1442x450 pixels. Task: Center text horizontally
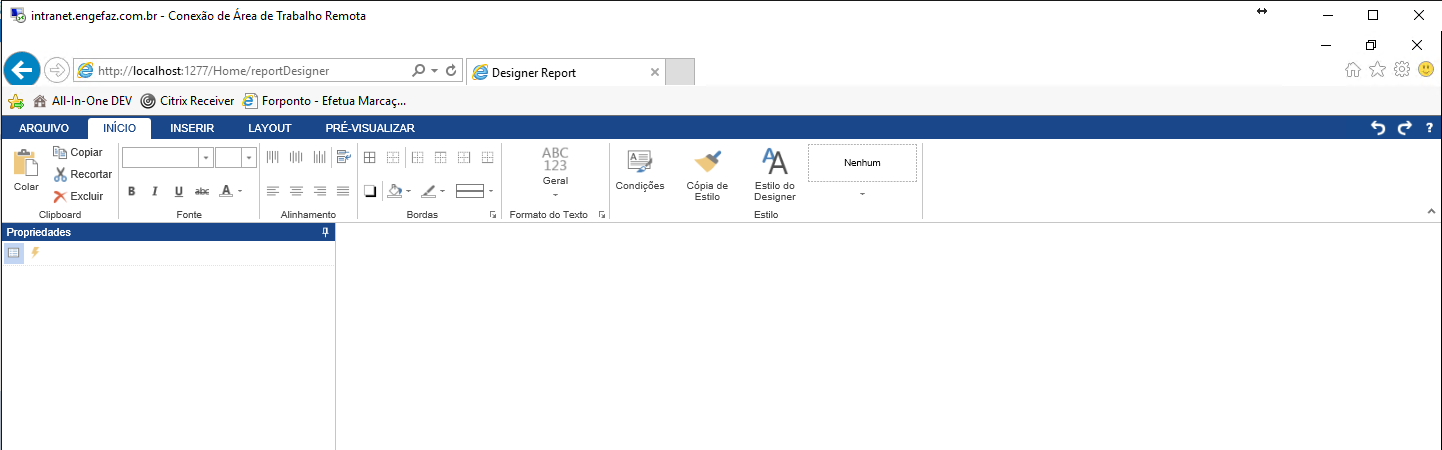(296, 191)
